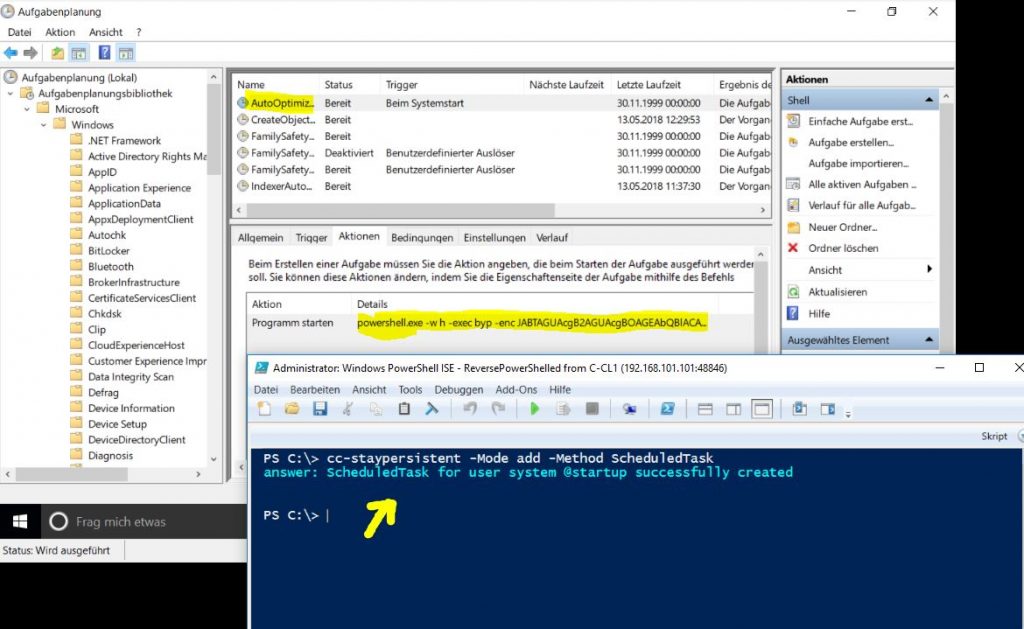Show the command add-on icon in ISE
The height and width of the screenshot is (629, 1024).
[827, 409]
